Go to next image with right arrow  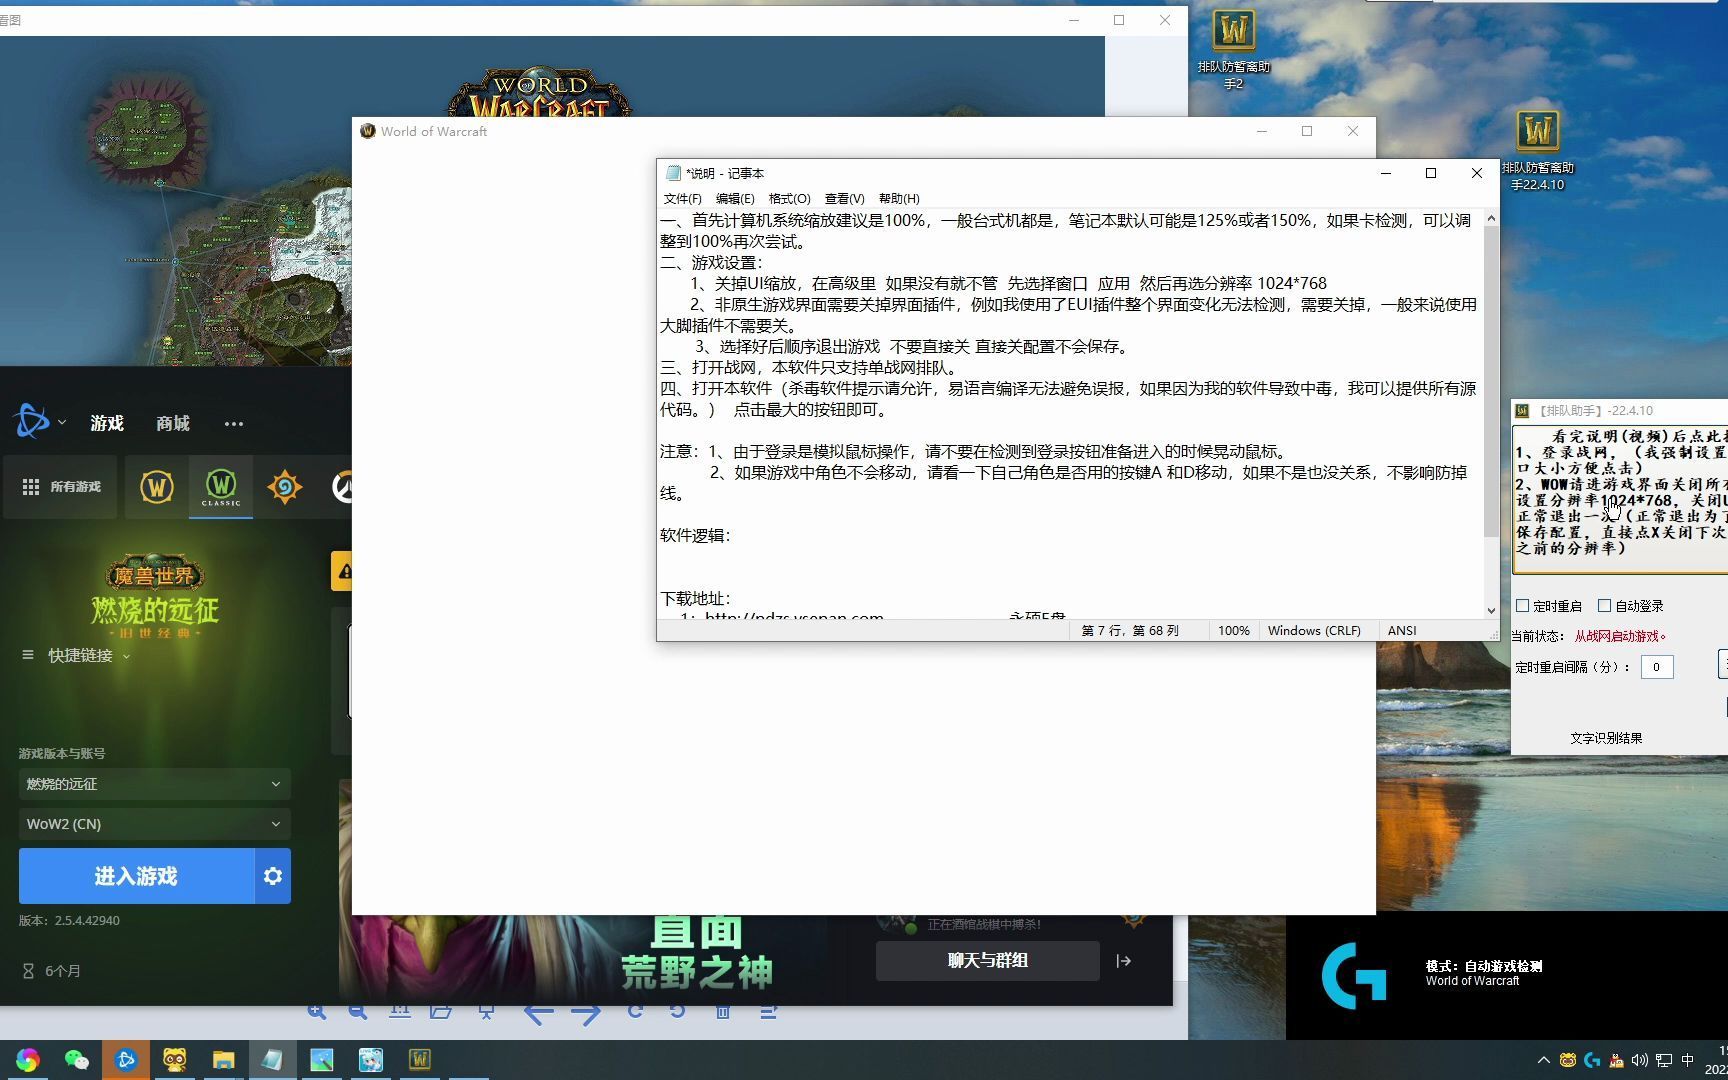click(586, 1014)
